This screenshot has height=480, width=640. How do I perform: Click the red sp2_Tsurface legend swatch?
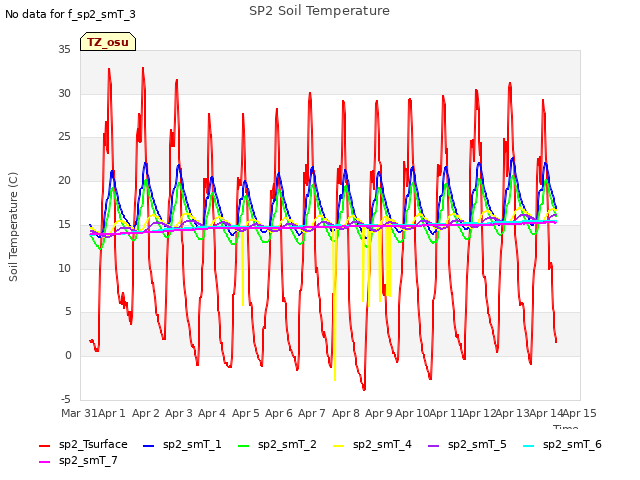(44, 446)
